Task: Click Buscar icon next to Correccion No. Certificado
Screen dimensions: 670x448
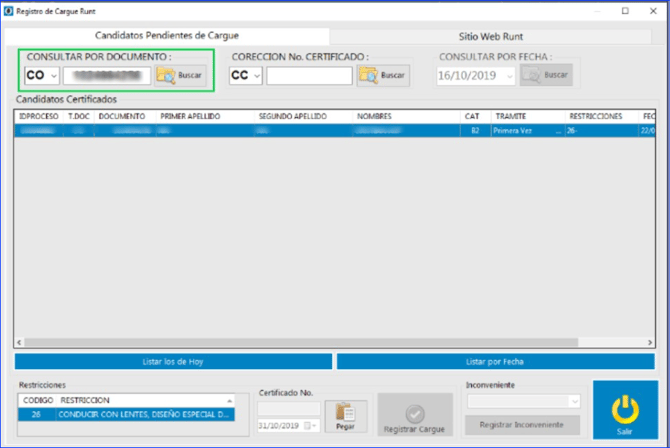Action: 369,76
